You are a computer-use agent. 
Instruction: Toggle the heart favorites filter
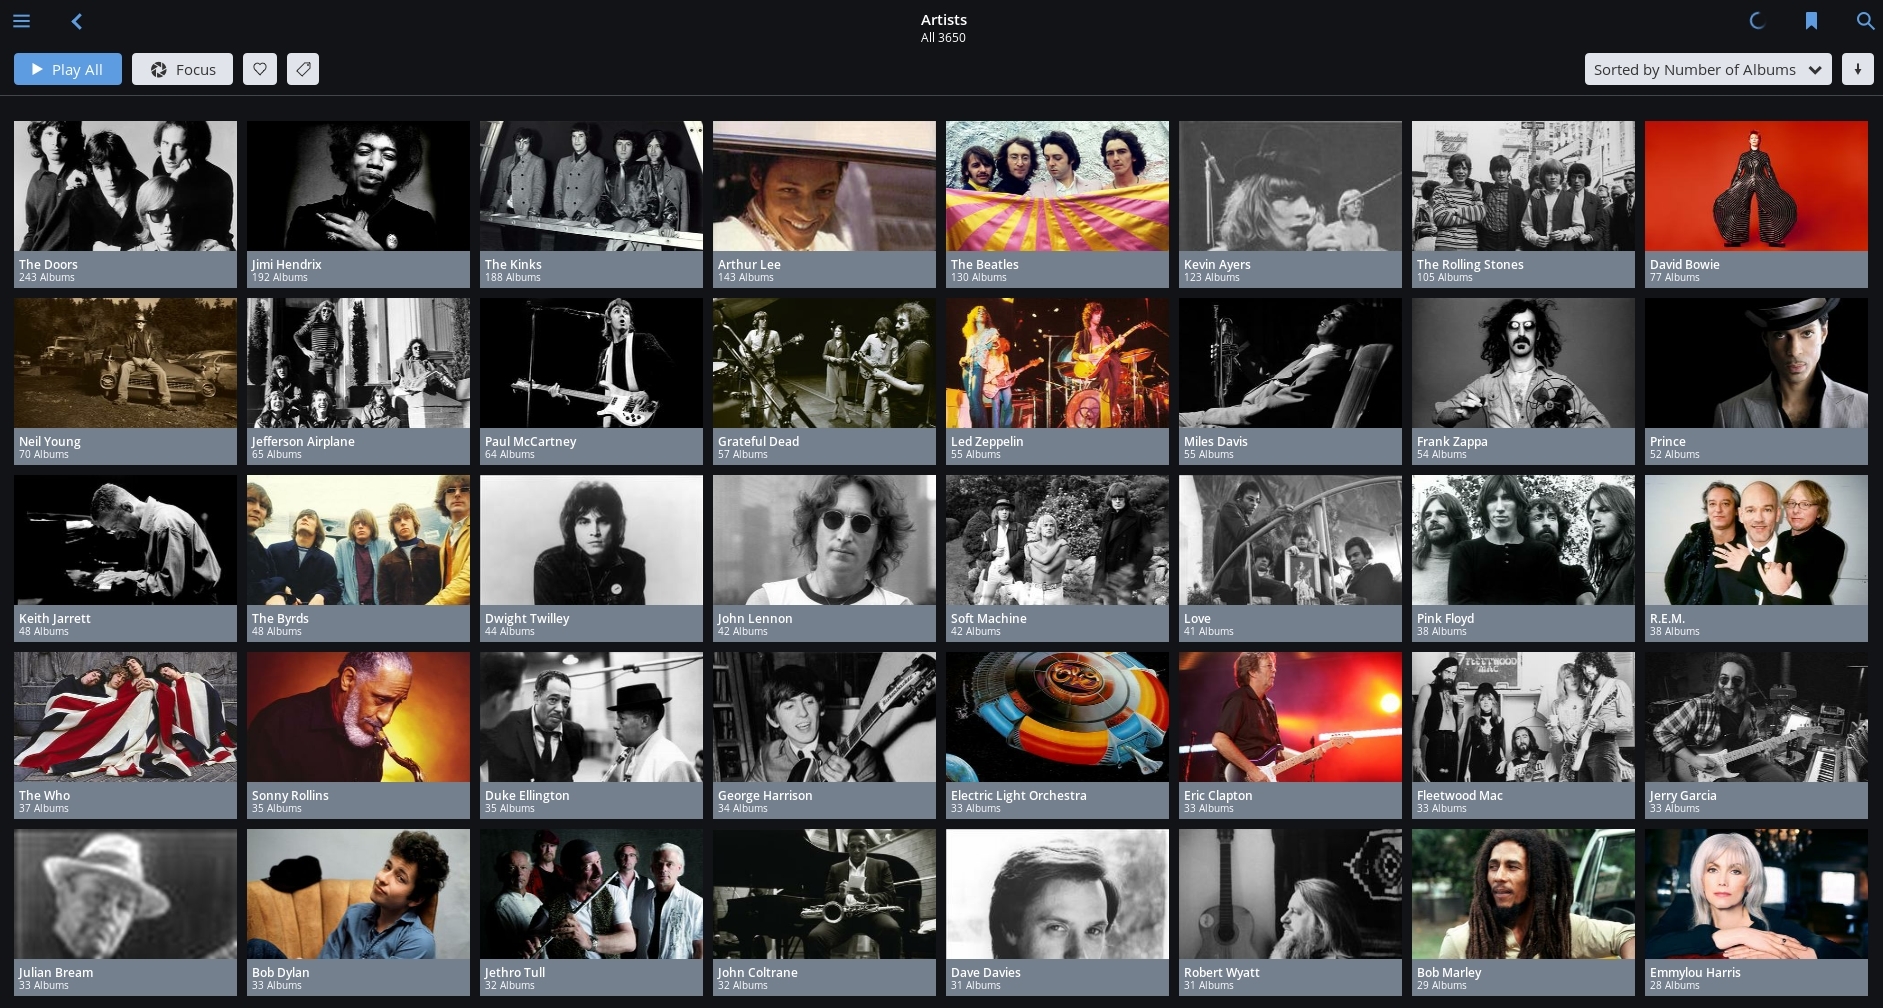pos(260,69)
